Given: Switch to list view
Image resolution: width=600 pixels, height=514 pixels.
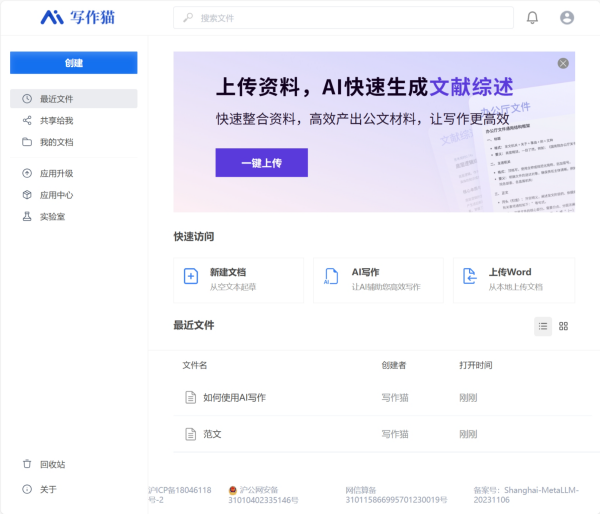Looking at the screenshot, I should (x=543, y=326).
